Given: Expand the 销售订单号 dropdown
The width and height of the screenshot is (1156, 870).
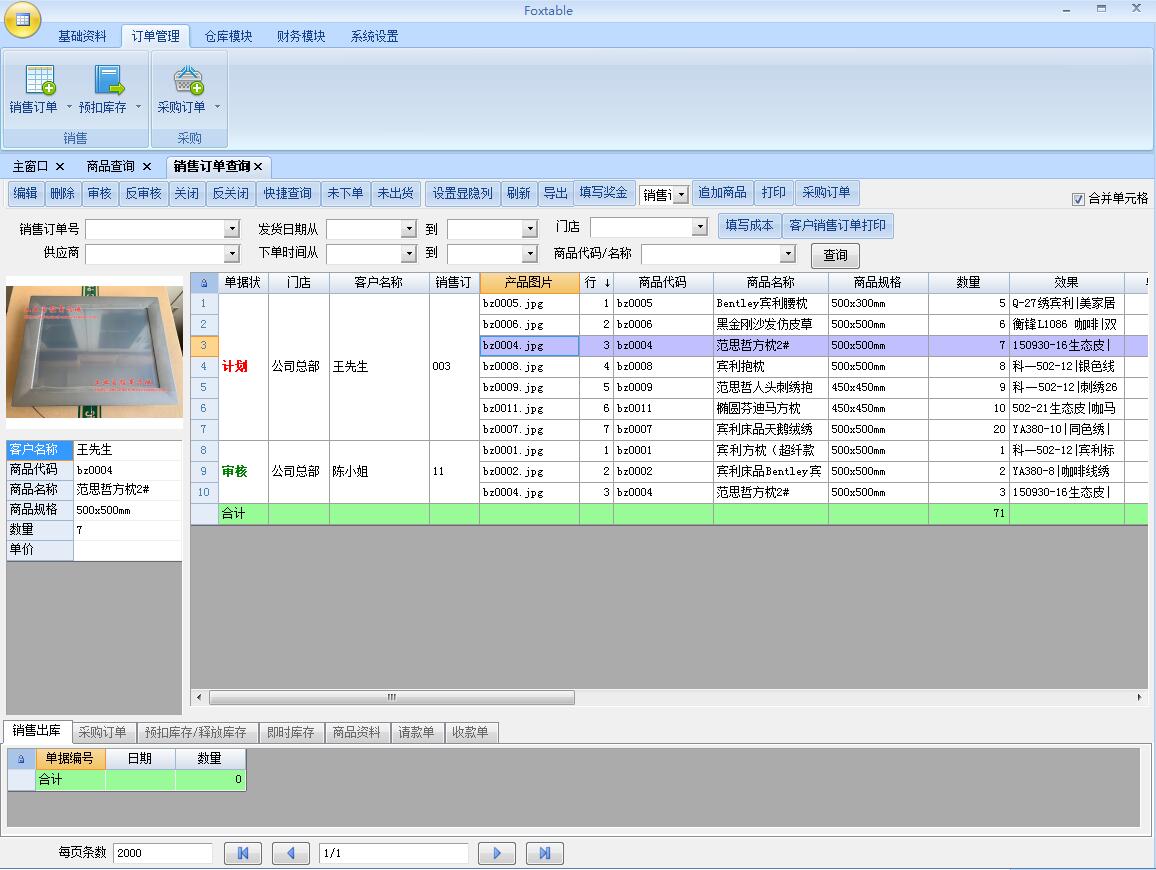Looking at the screenshot, I should coord(232,229).
